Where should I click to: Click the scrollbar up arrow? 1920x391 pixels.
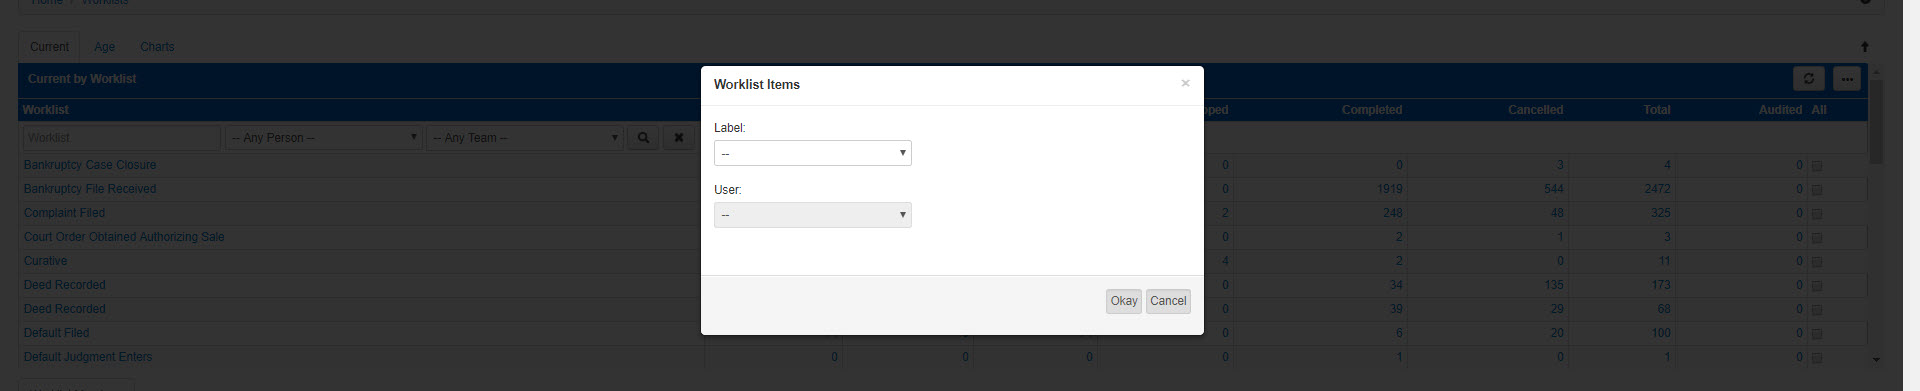(1876, 72)
